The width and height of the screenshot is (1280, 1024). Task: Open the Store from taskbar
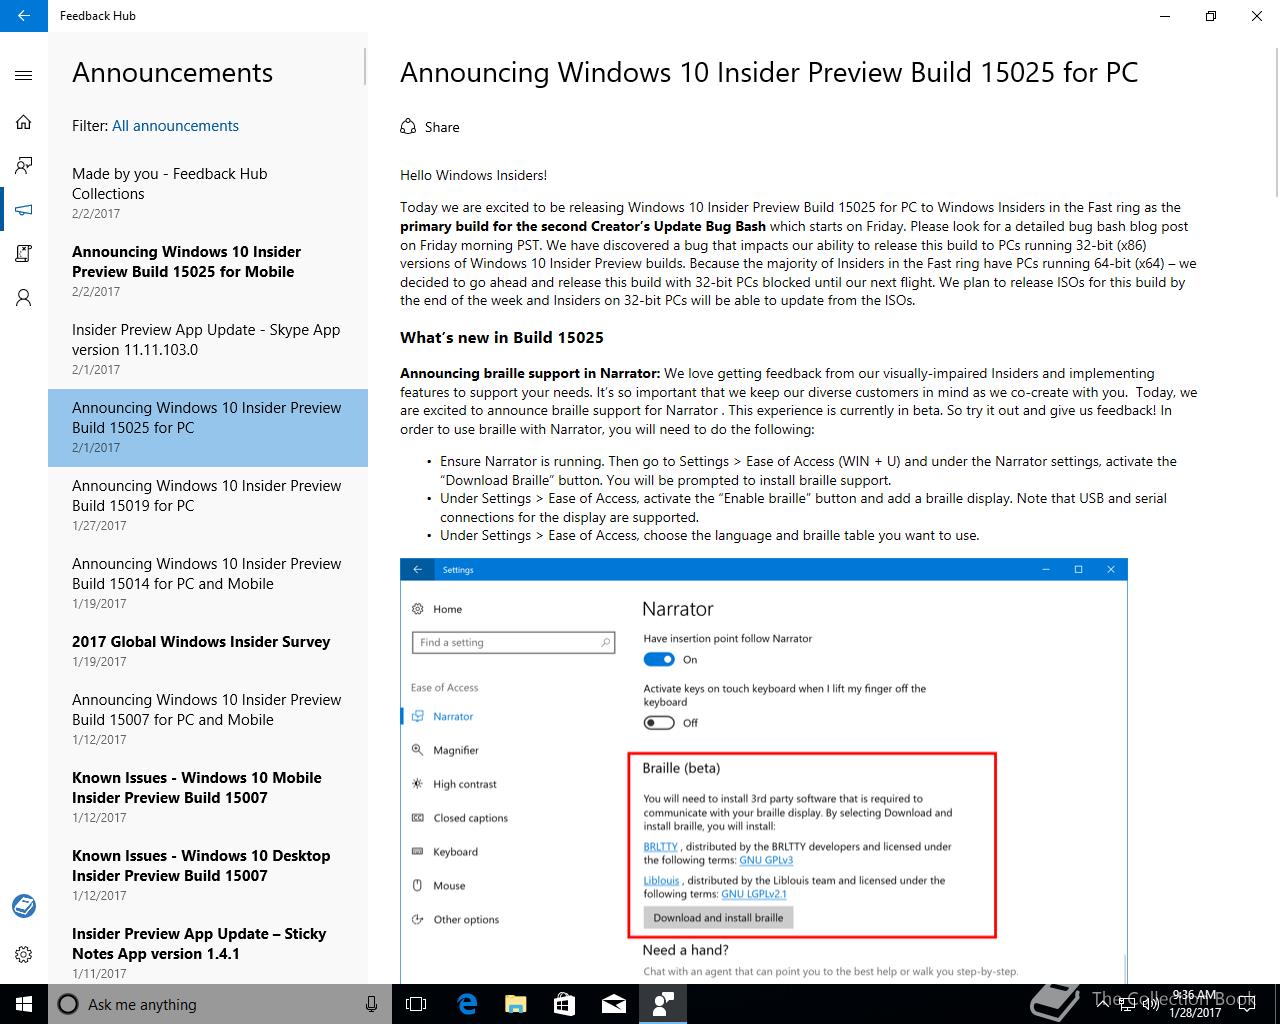point(564,1004)
